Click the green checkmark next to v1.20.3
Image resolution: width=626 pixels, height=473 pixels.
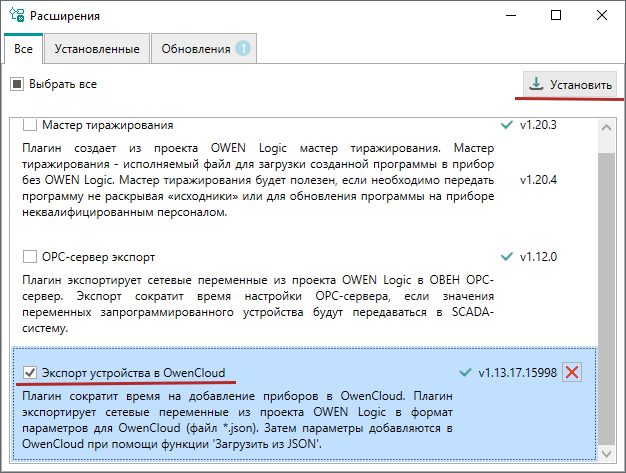[x=505, y=126]
